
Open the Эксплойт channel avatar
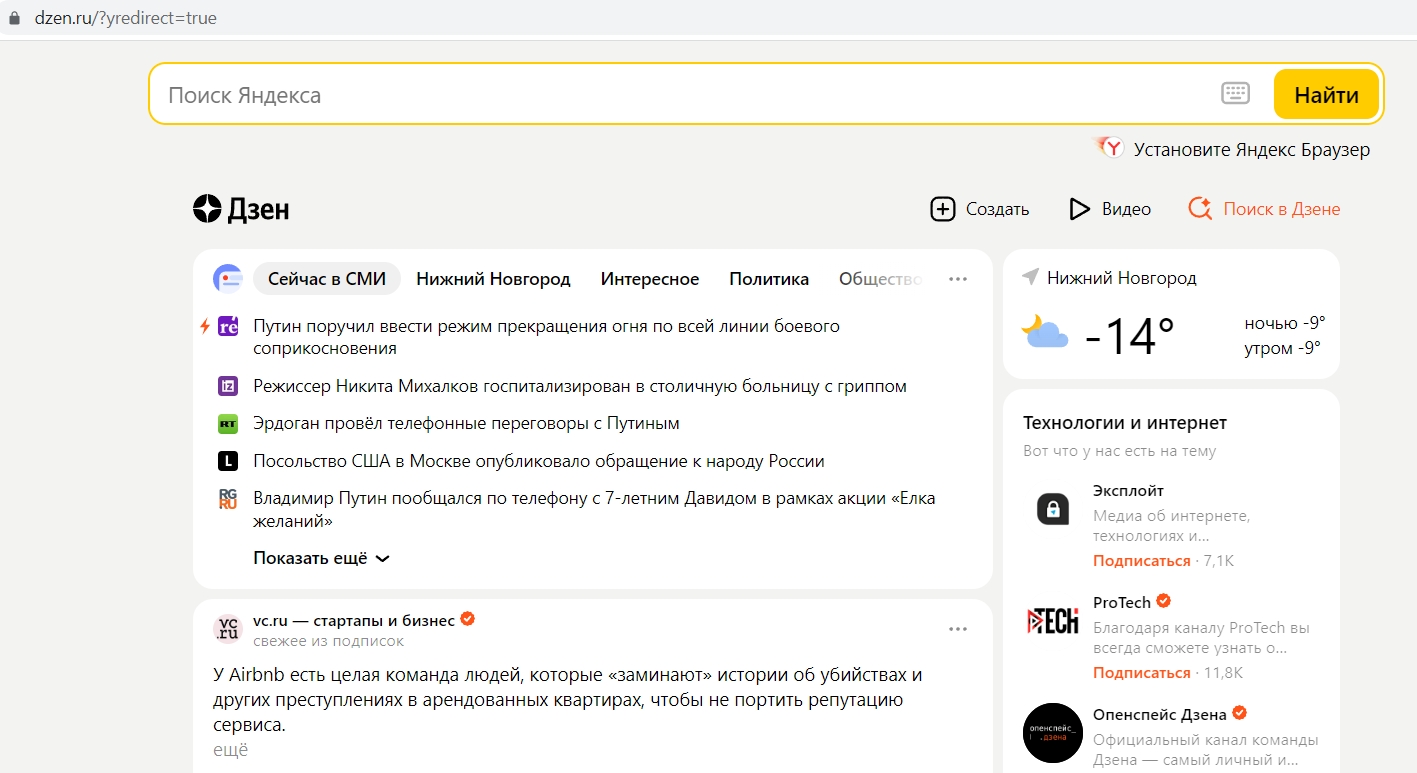1053,509
